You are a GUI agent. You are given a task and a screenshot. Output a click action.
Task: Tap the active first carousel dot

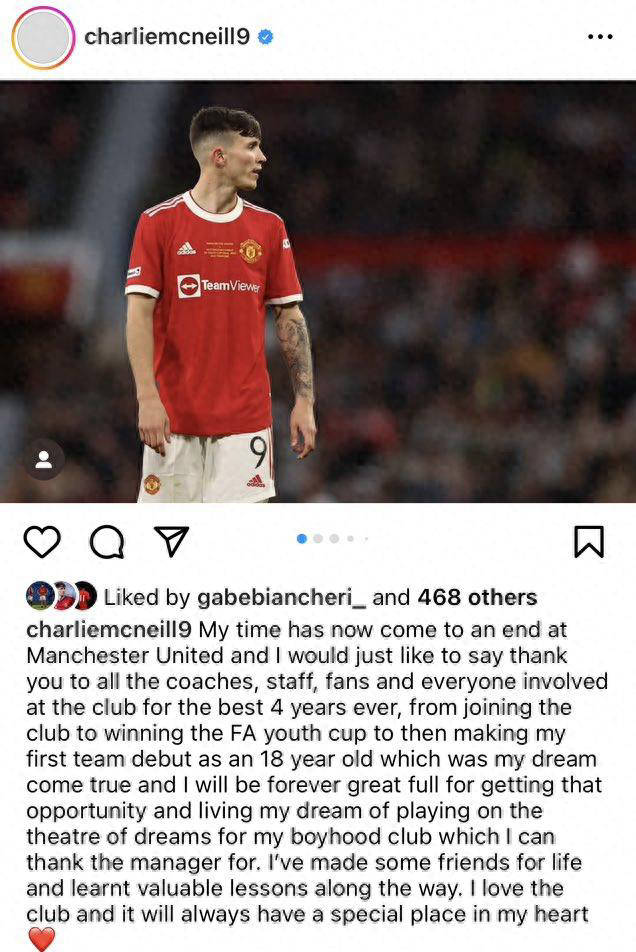[x=302, y=539]
